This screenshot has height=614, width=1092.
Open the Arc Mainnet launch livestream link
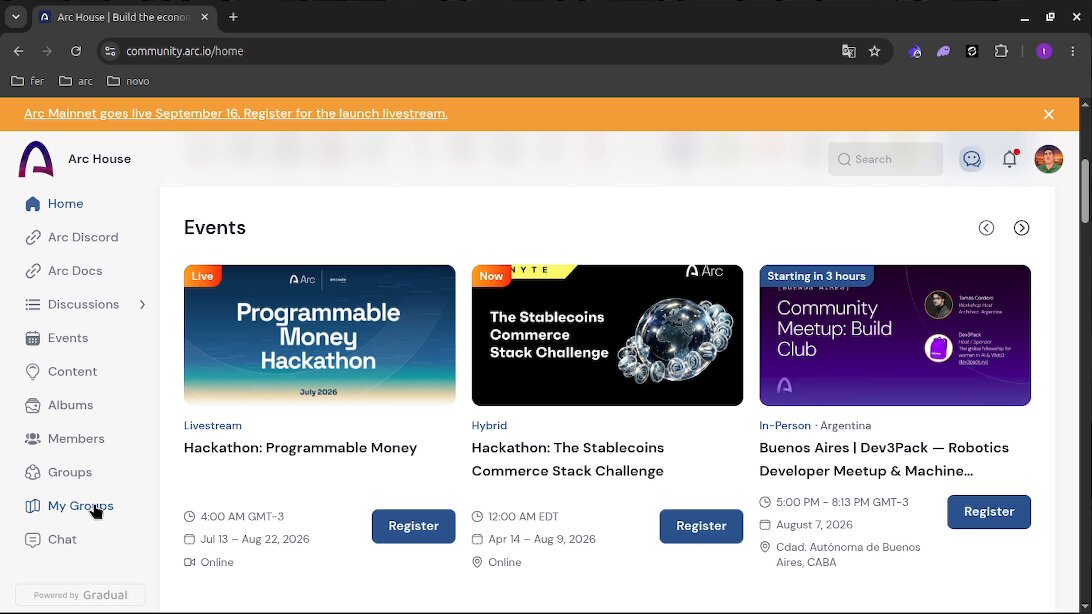click(236, 113)
